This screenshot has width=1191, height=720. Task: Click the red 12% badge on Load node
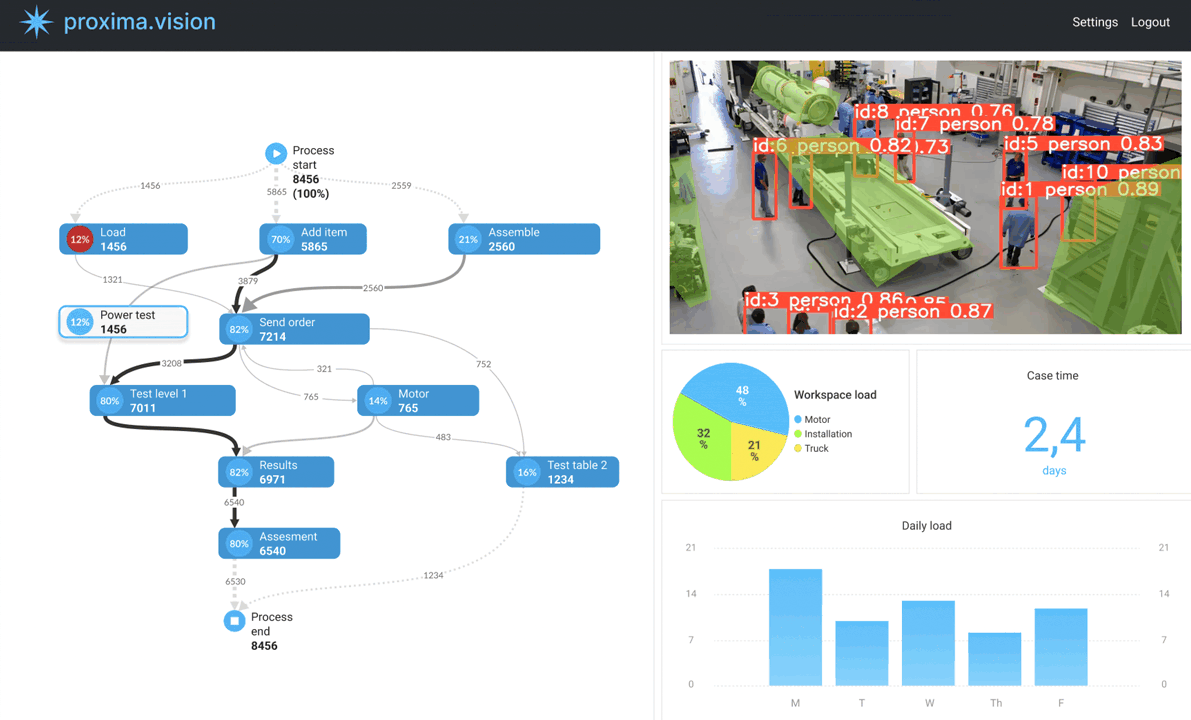81,239
